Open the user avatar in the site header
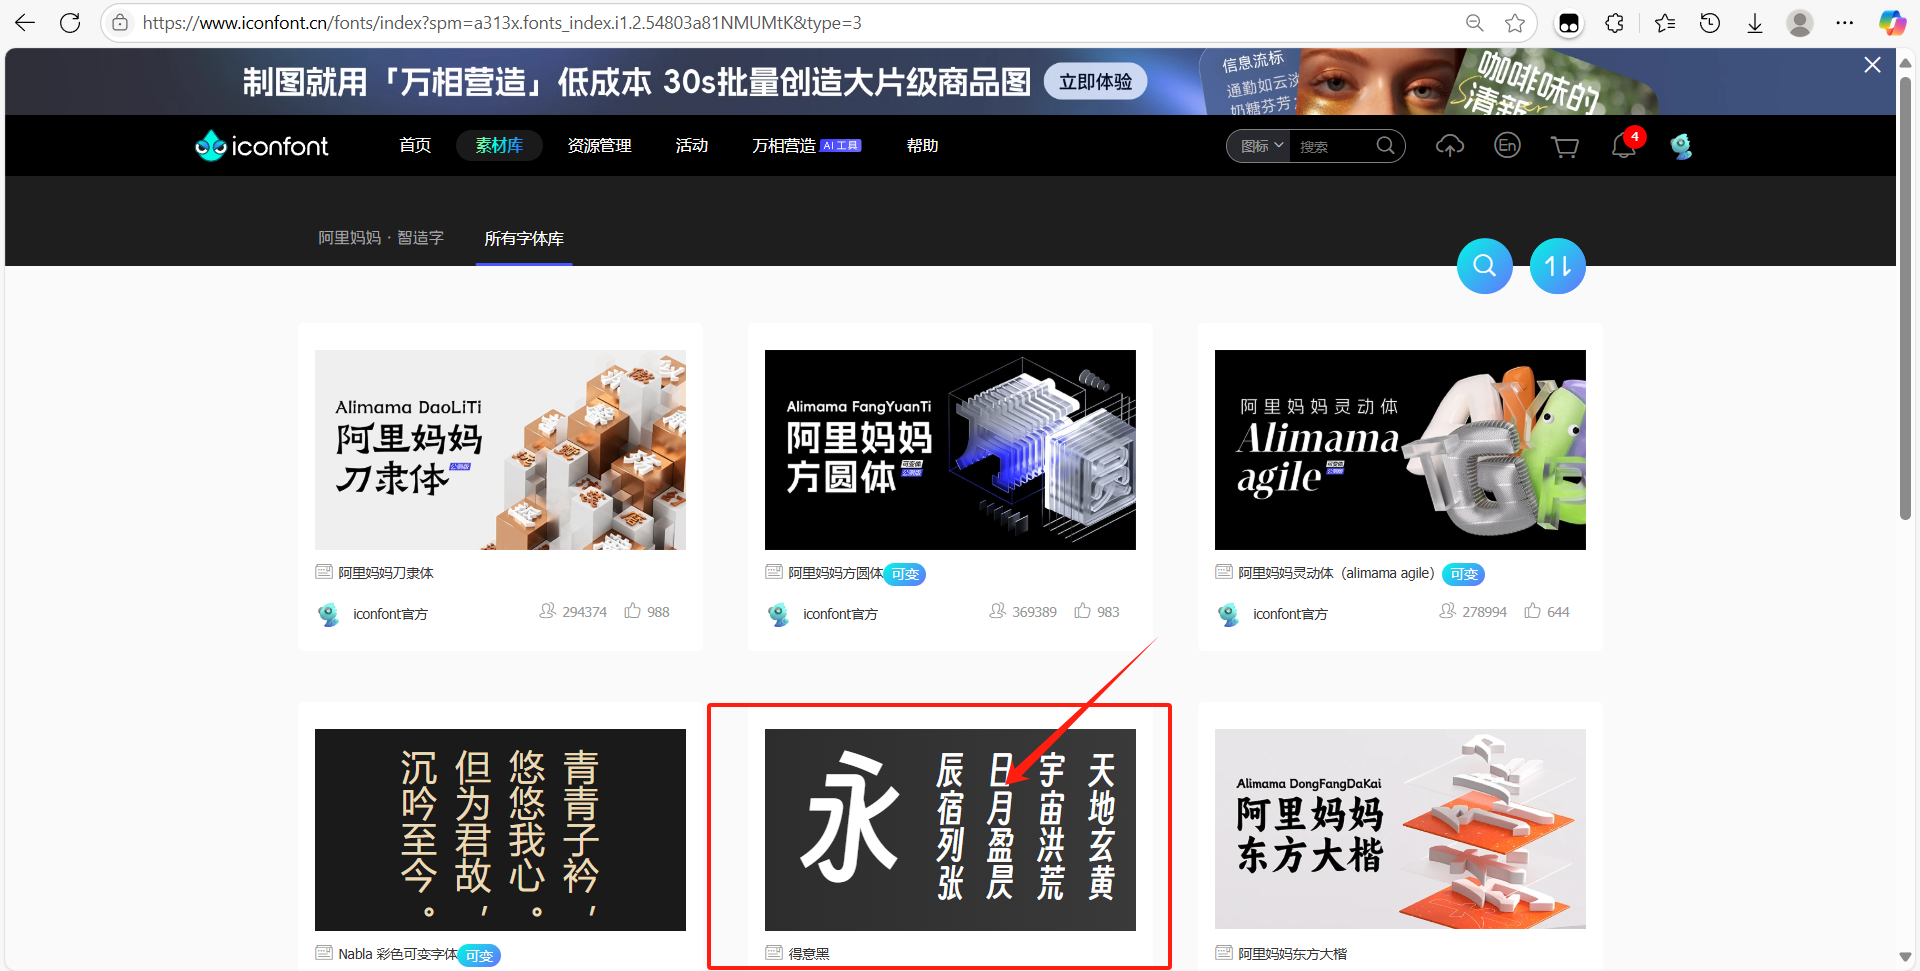Viewport: 1920px width, 971px height. 1681,146
